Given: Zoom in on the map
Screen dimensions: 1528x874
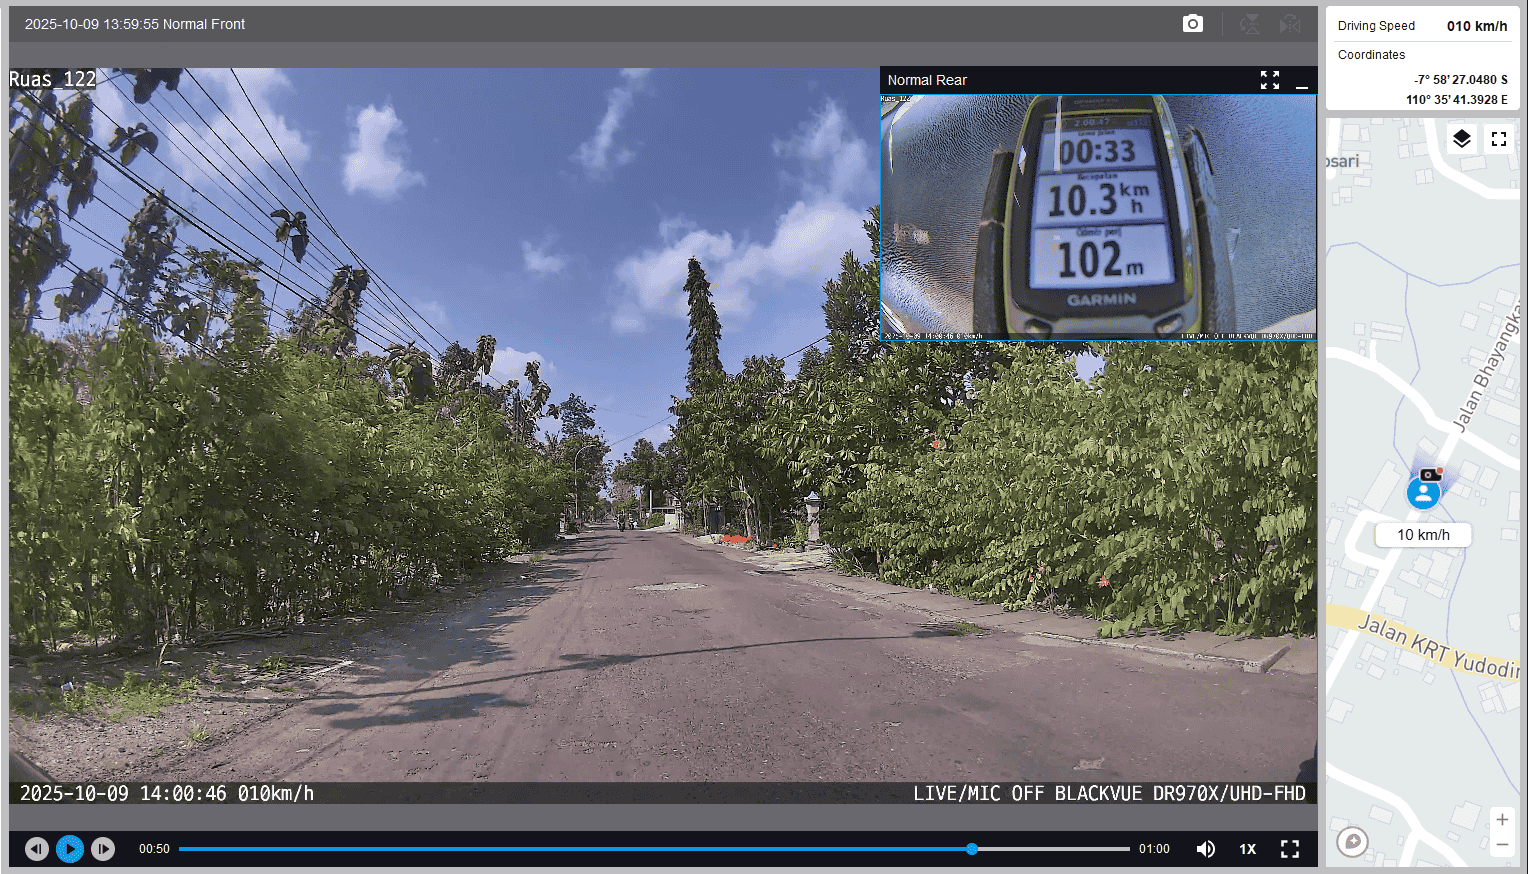Looking at the screenshot, I should [1501, 820].
